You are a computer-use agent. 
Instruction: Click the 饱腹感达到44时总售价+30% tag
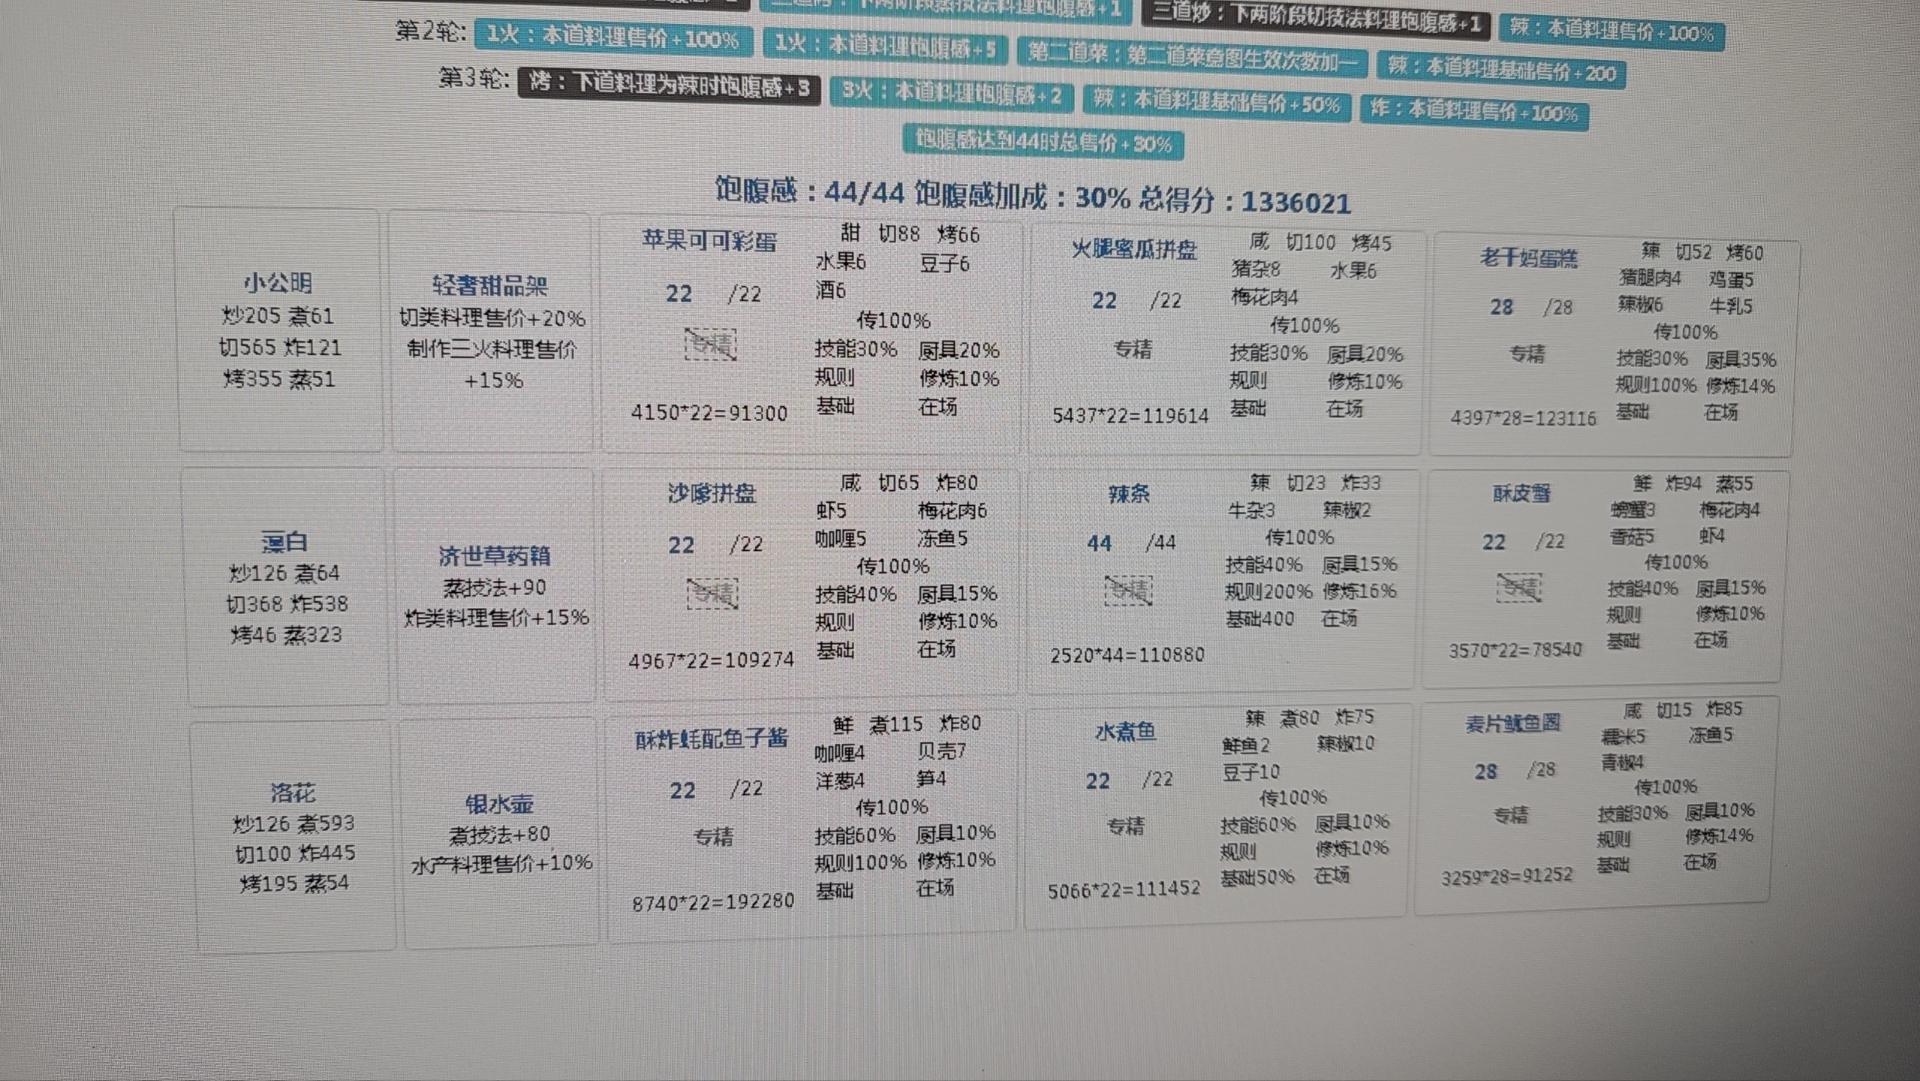tap(1043, 142)
